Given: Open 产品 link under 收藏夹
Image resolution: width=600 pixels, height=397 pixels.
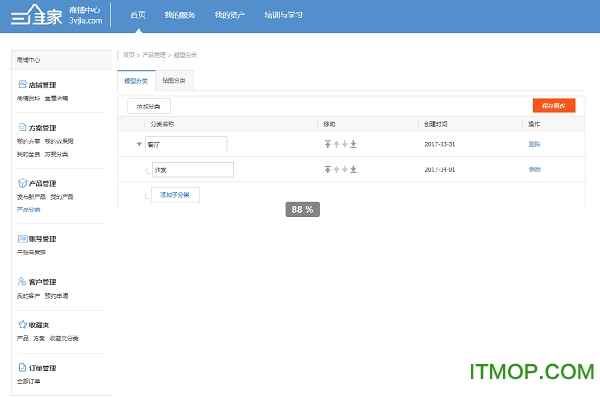Looking at the screenshot, I should pos(23,338).
